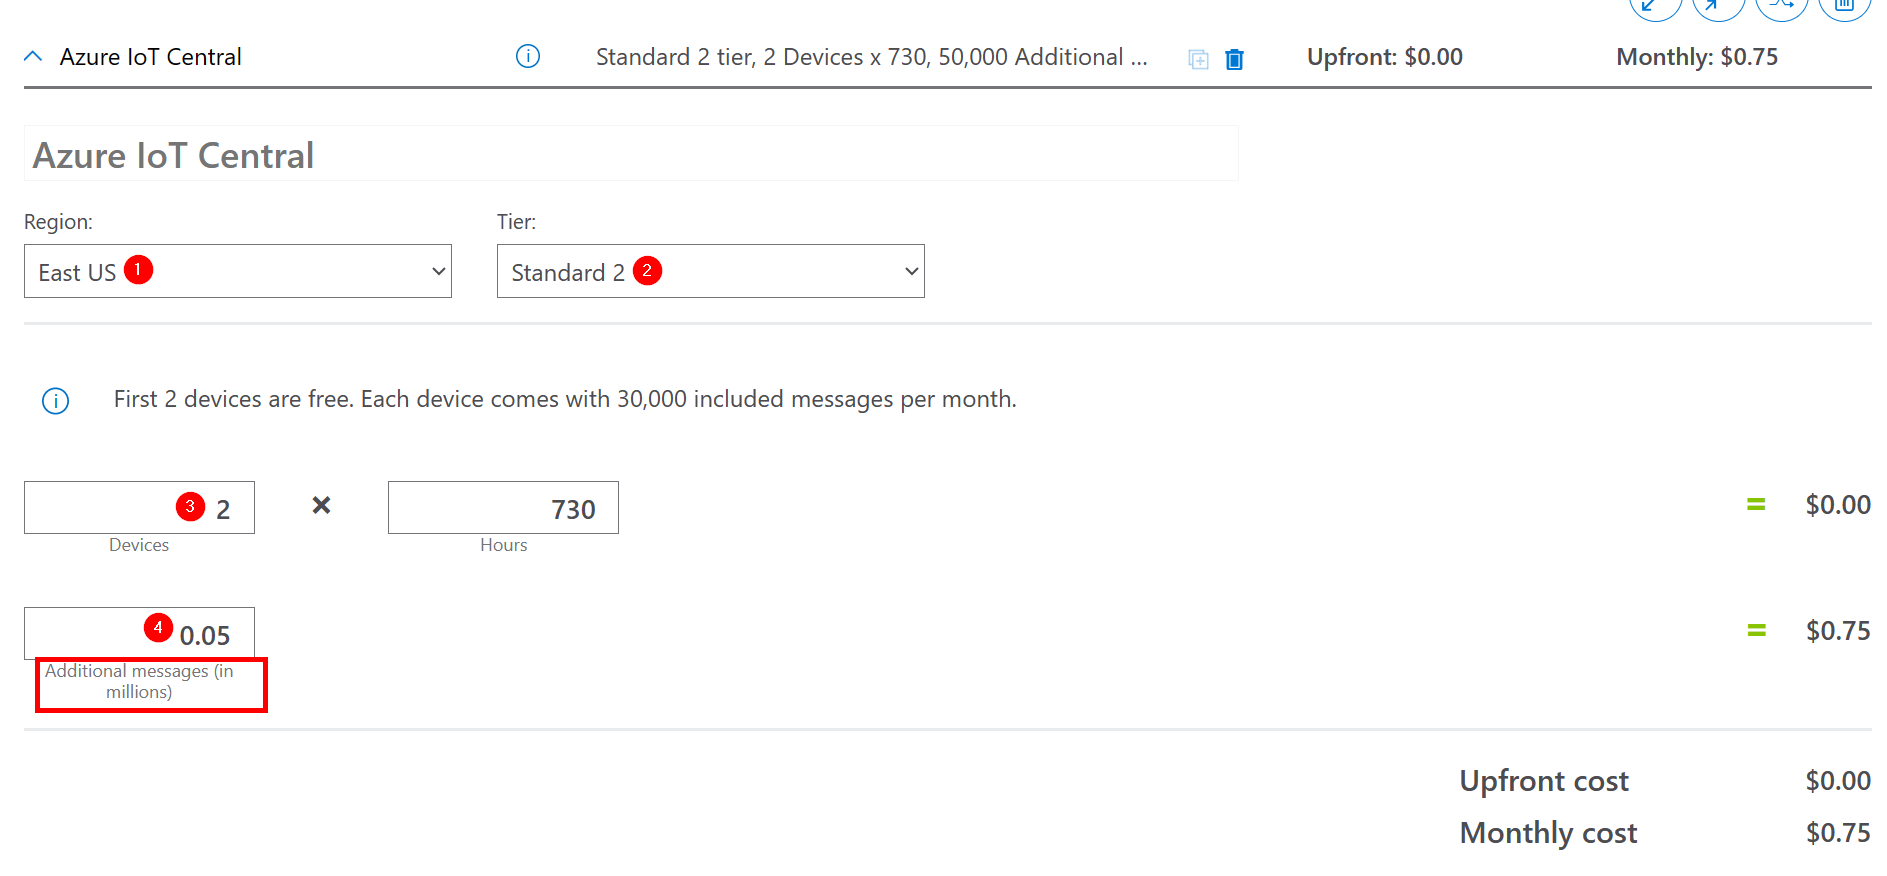The height and width of the screenshot is (876, 1887).
Task: Click the 'Tier:' label
Action: click(x=516, y=222)
